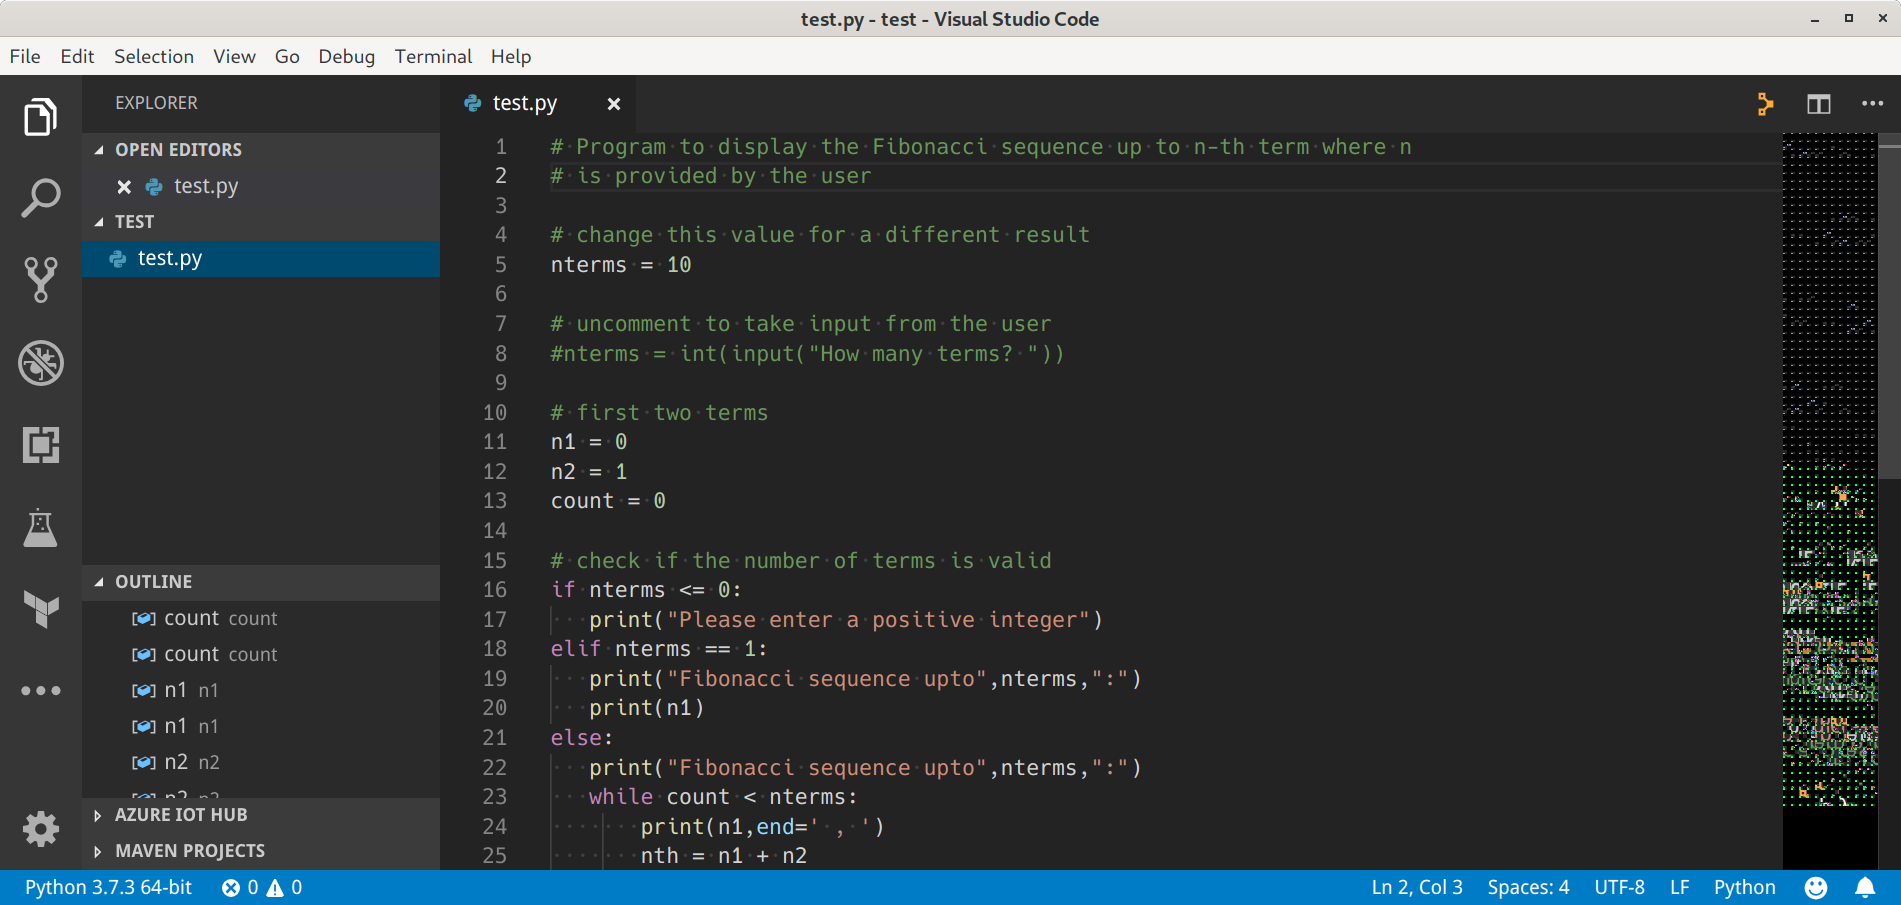Image resolution: width=1901 pixels, height=905 pixels.
Task: Open indentation settings via Spaces: 4
Action: (1527, 886)
